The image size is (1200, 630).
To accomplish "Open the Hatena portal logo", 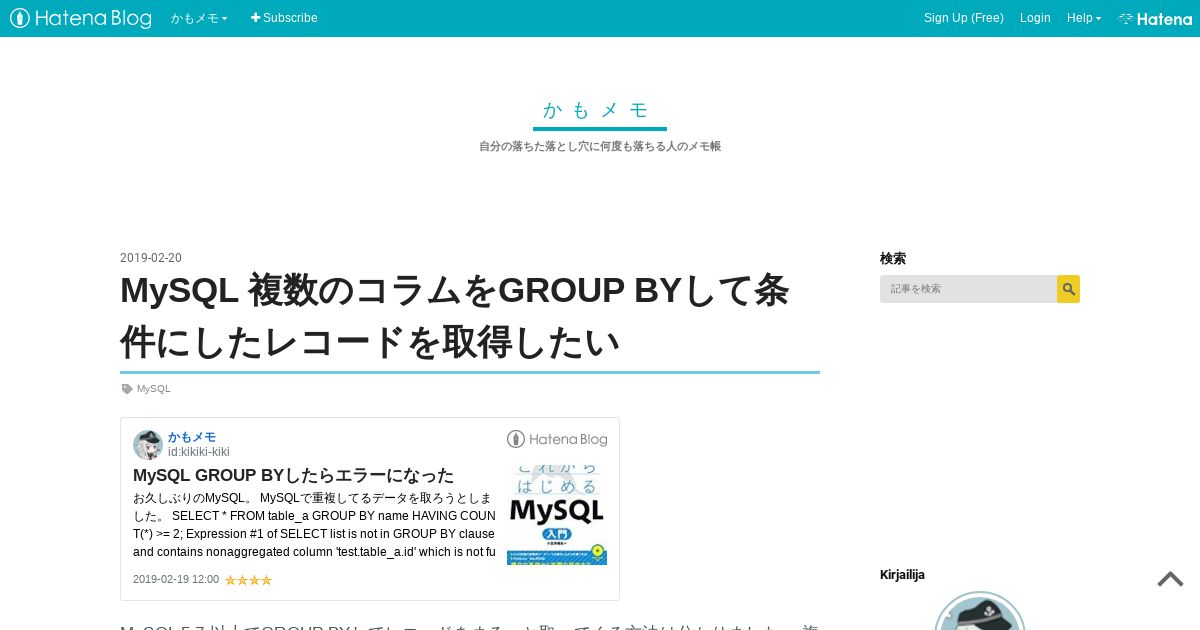I will (x=1155, y=18).
